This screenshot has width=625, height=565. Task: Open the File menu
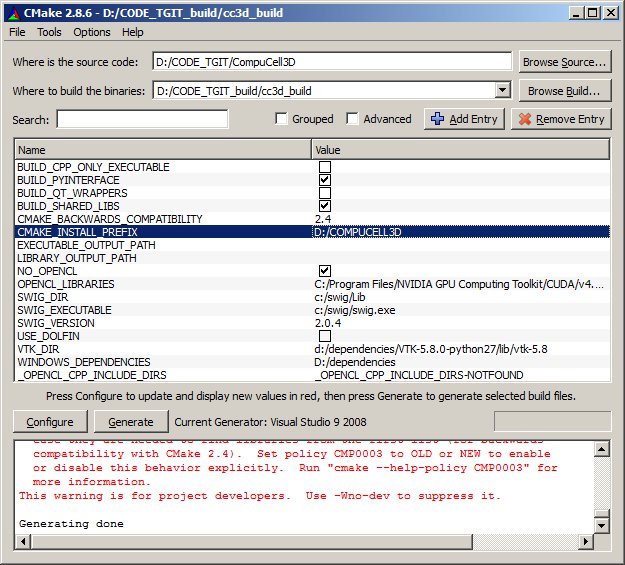point(17,33)
